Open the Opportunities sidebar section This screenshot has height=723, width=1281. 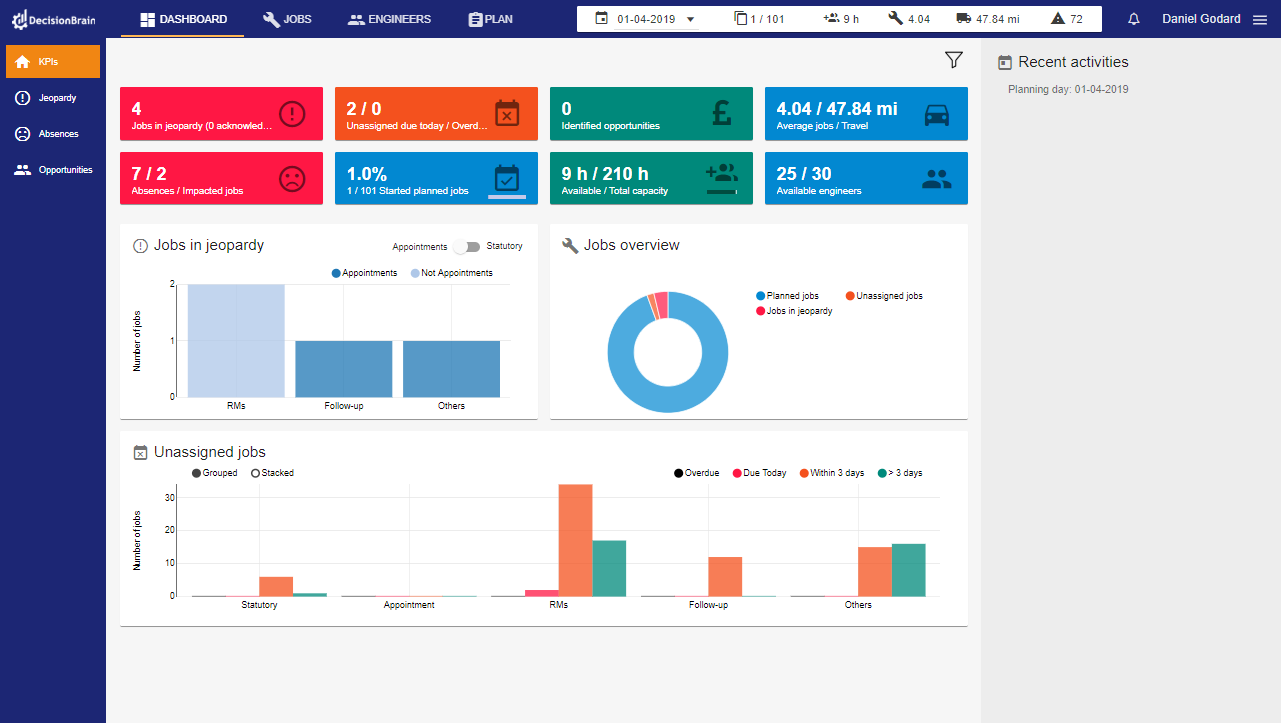click(x=52, y=169)
